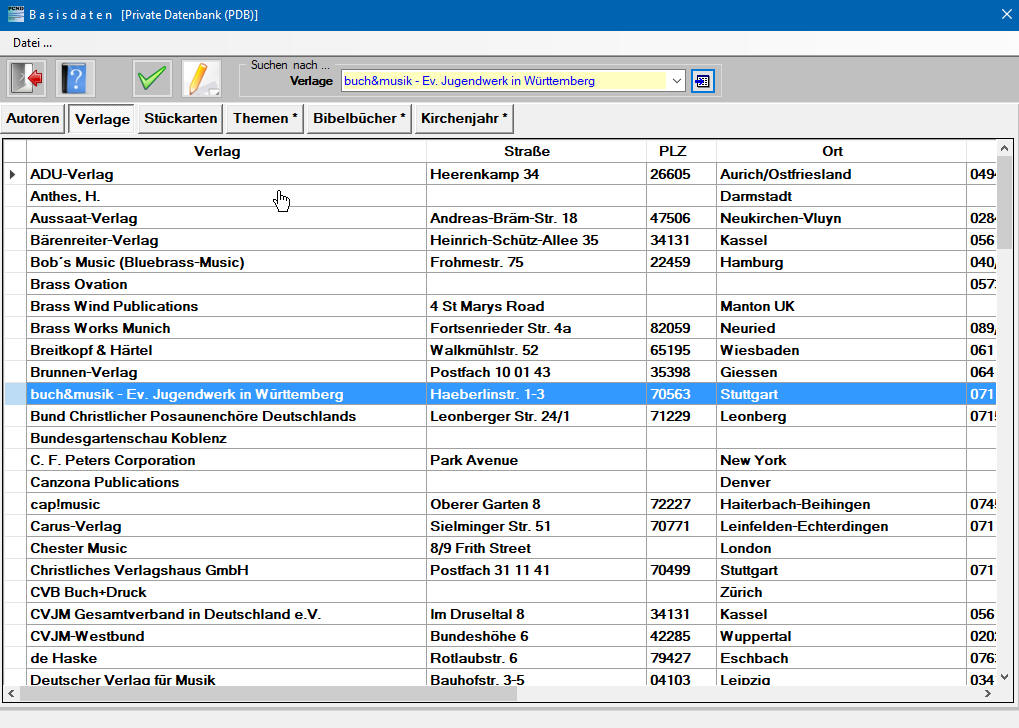Select Christliches Verlagshaus GmbH
This screenshot has width=1019, height=728.
point(226,571)
